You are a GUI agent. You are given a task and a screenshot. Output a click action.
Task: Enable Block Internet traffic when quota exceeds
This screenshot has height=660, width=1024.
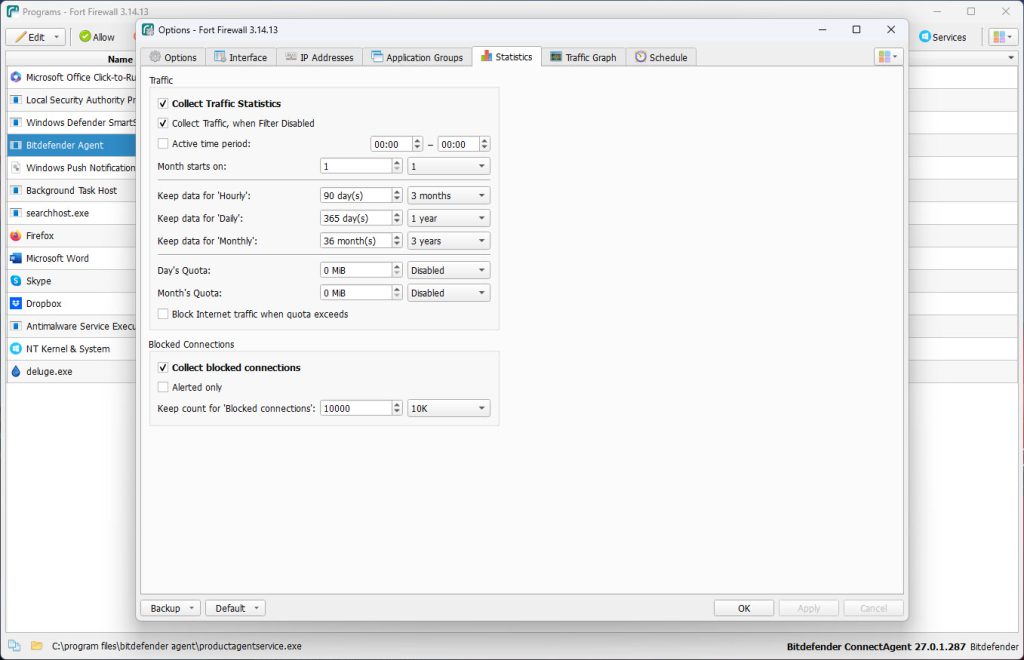[x=163, y=314]
